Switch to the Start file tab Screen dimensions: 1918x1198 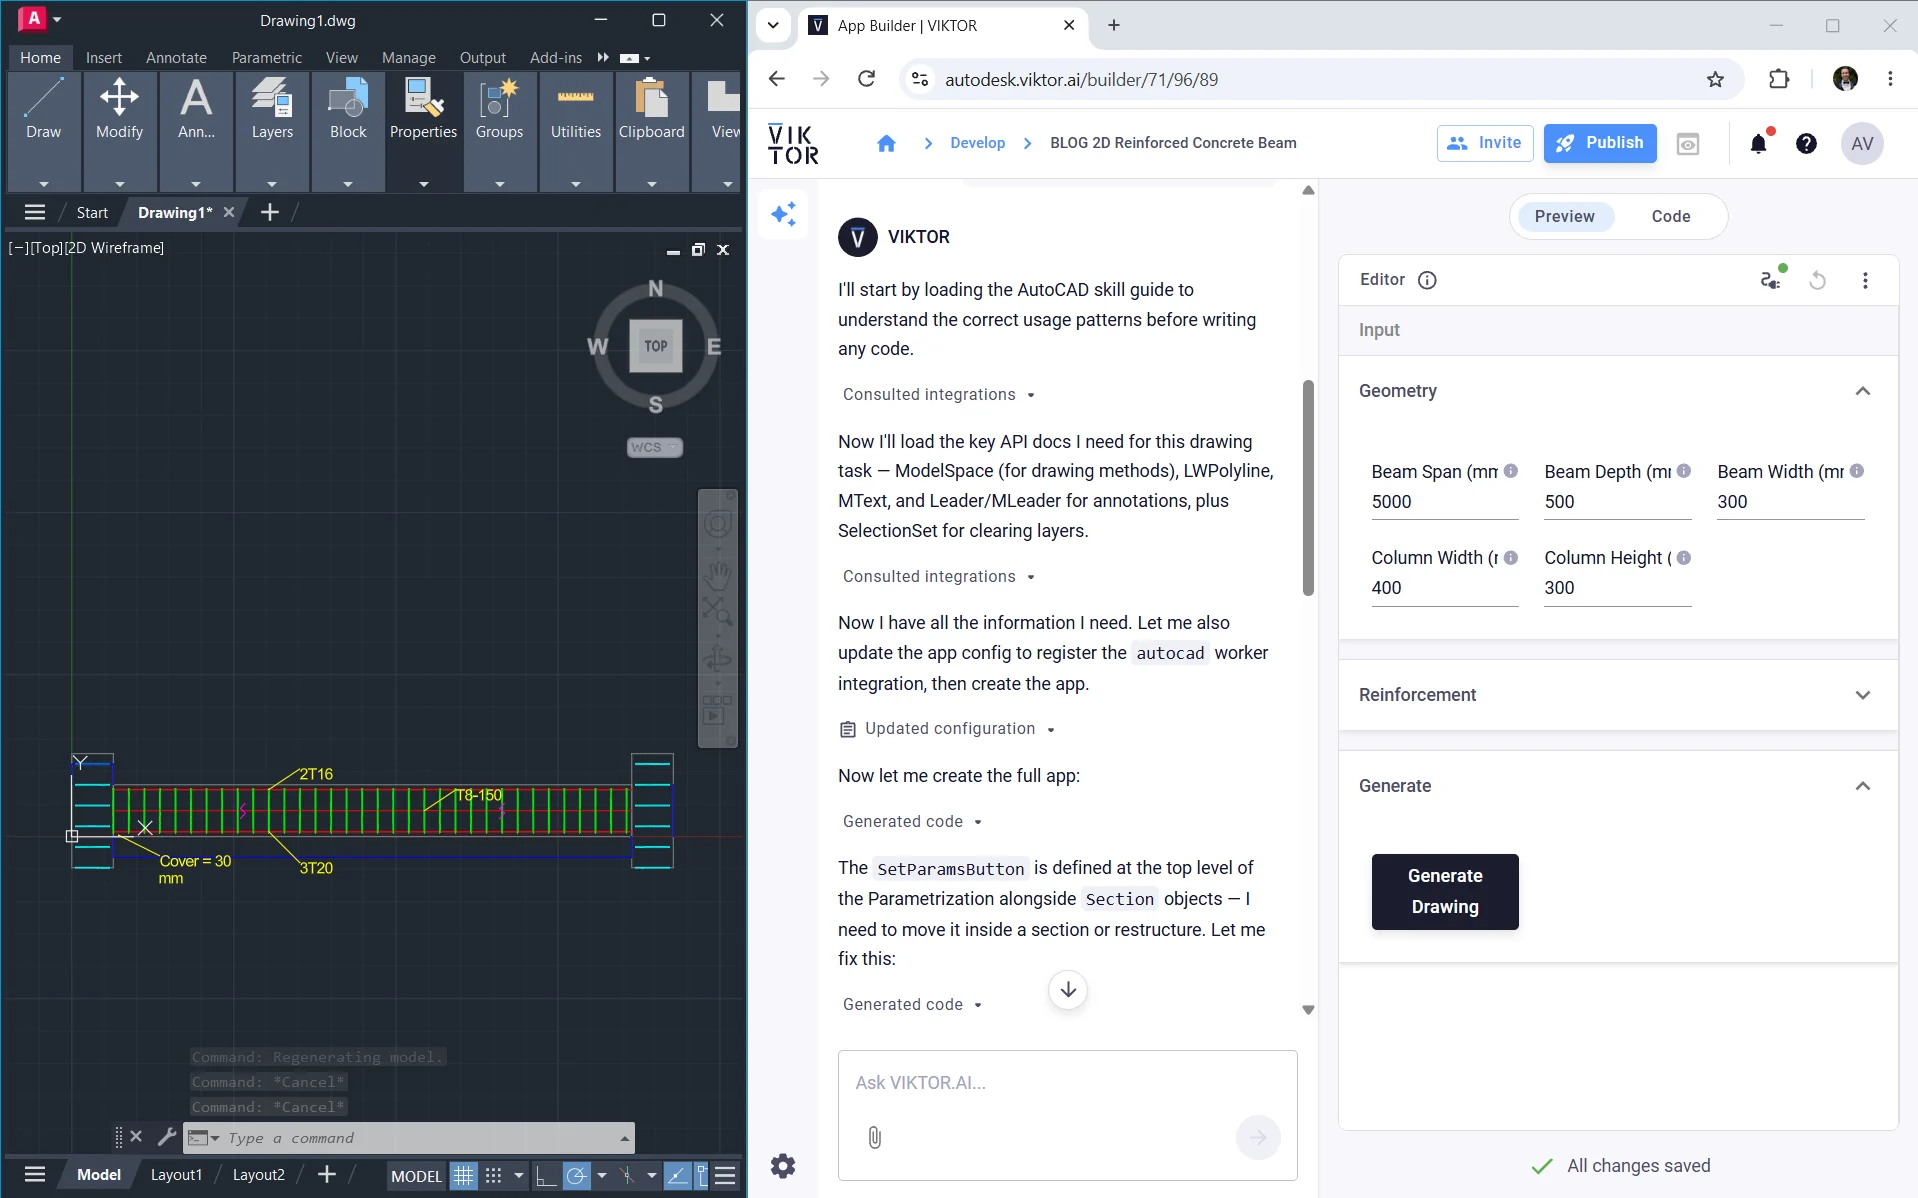[92, 212]
